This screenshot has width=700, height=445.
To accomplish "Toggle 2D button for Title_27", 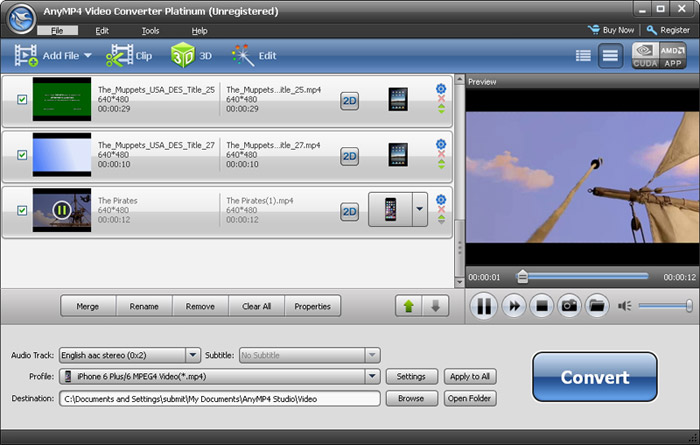I will click(349, 156).
